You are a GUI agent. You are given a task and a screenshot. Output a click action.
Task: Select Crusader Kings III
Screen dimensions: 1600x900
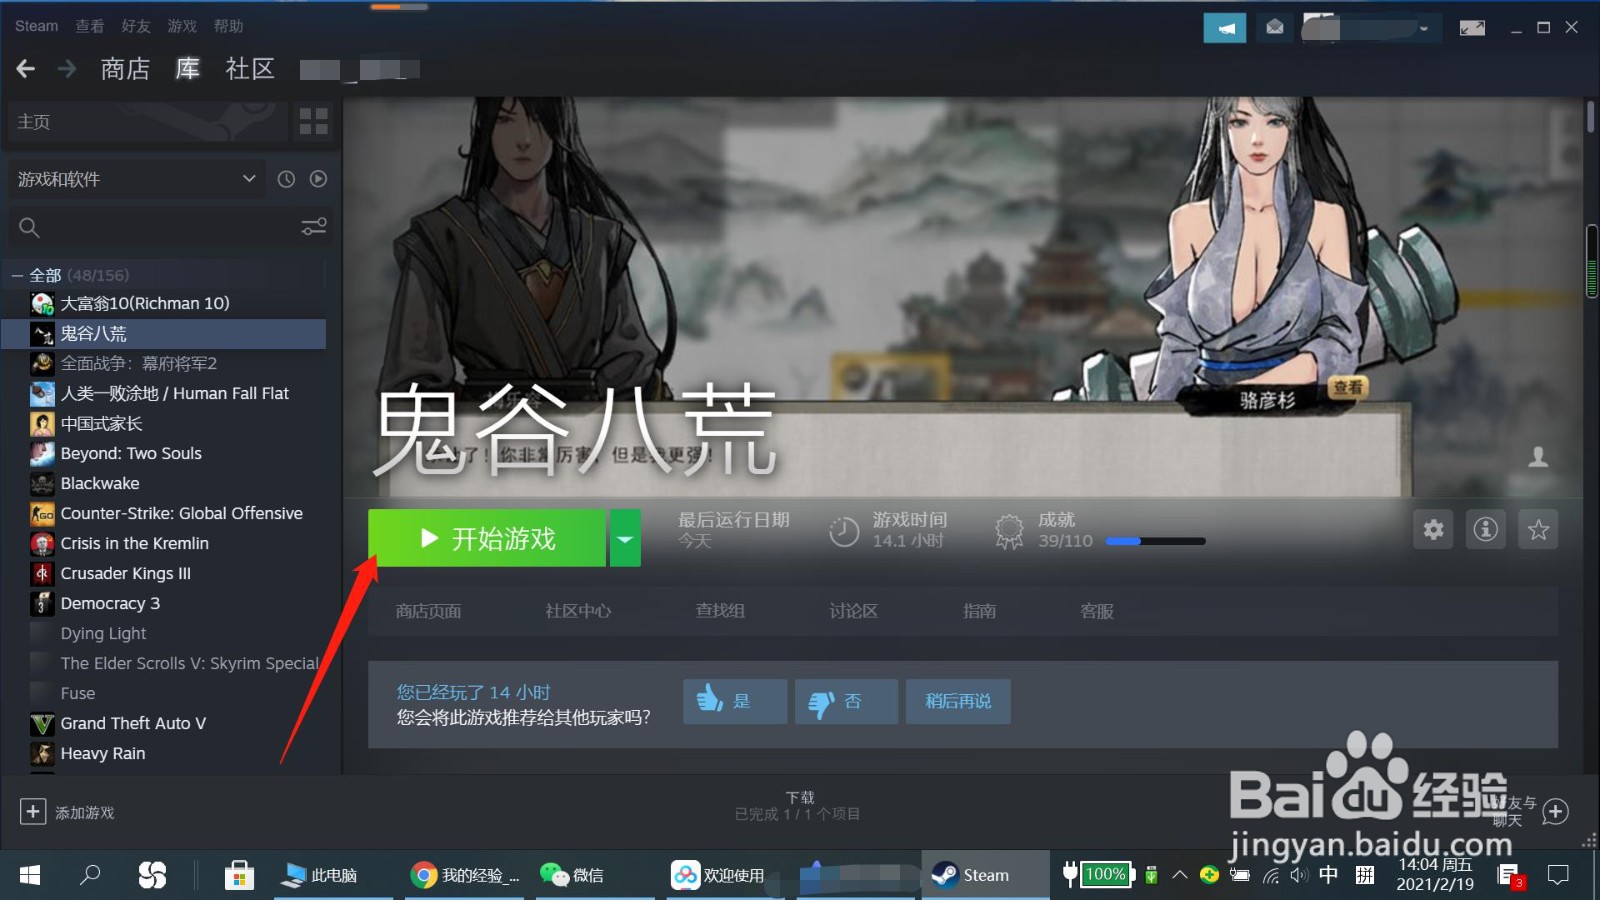click(125, 573)
